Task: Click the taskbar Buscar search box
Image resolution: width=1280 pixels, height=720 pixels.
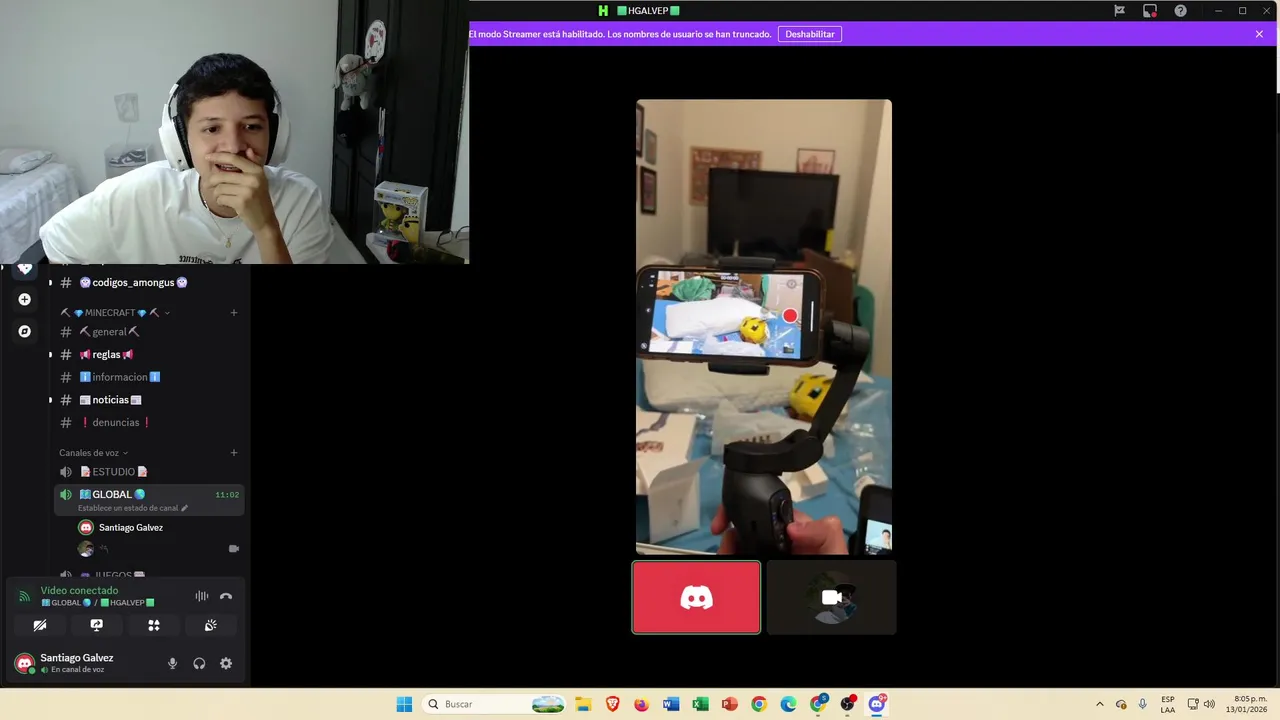Action: coord(494,704)
